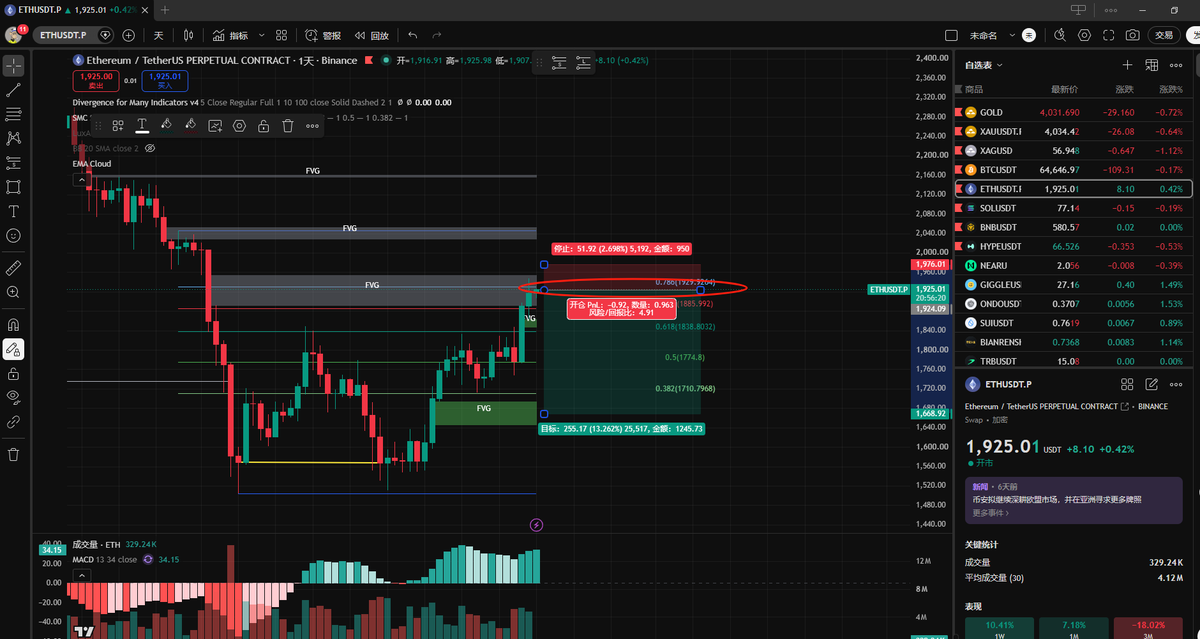This screenshot has width=1200, height=639.
Task: Start bar replay mode
Action: 372,35
